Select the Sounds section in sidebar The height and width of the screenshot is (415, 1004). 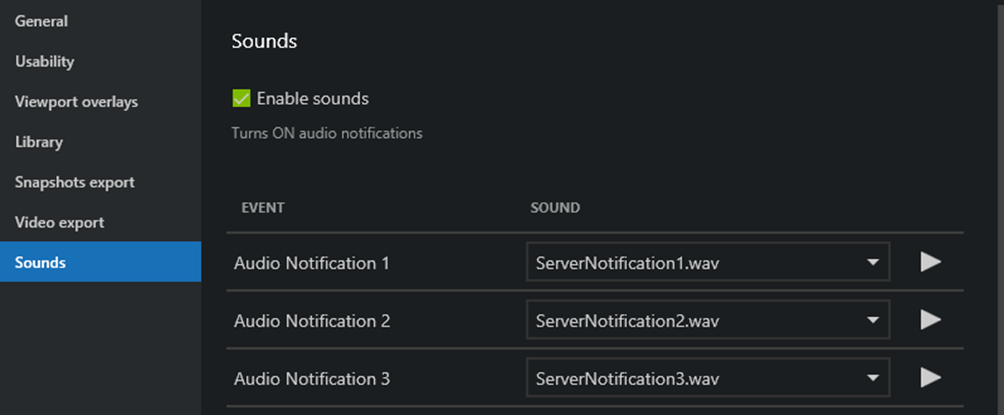40,263
